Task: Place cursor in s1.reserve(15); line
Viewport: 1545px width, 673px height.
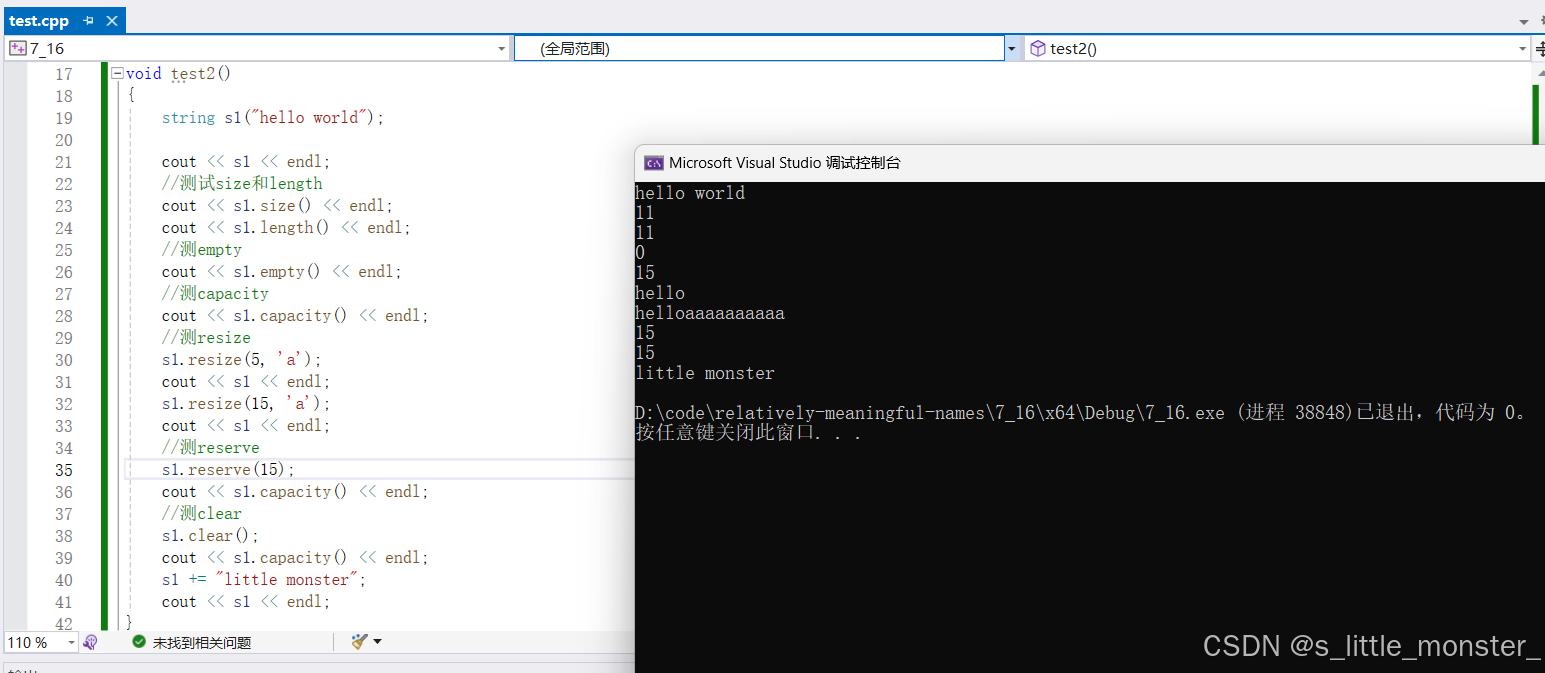Action: (229, 470)
